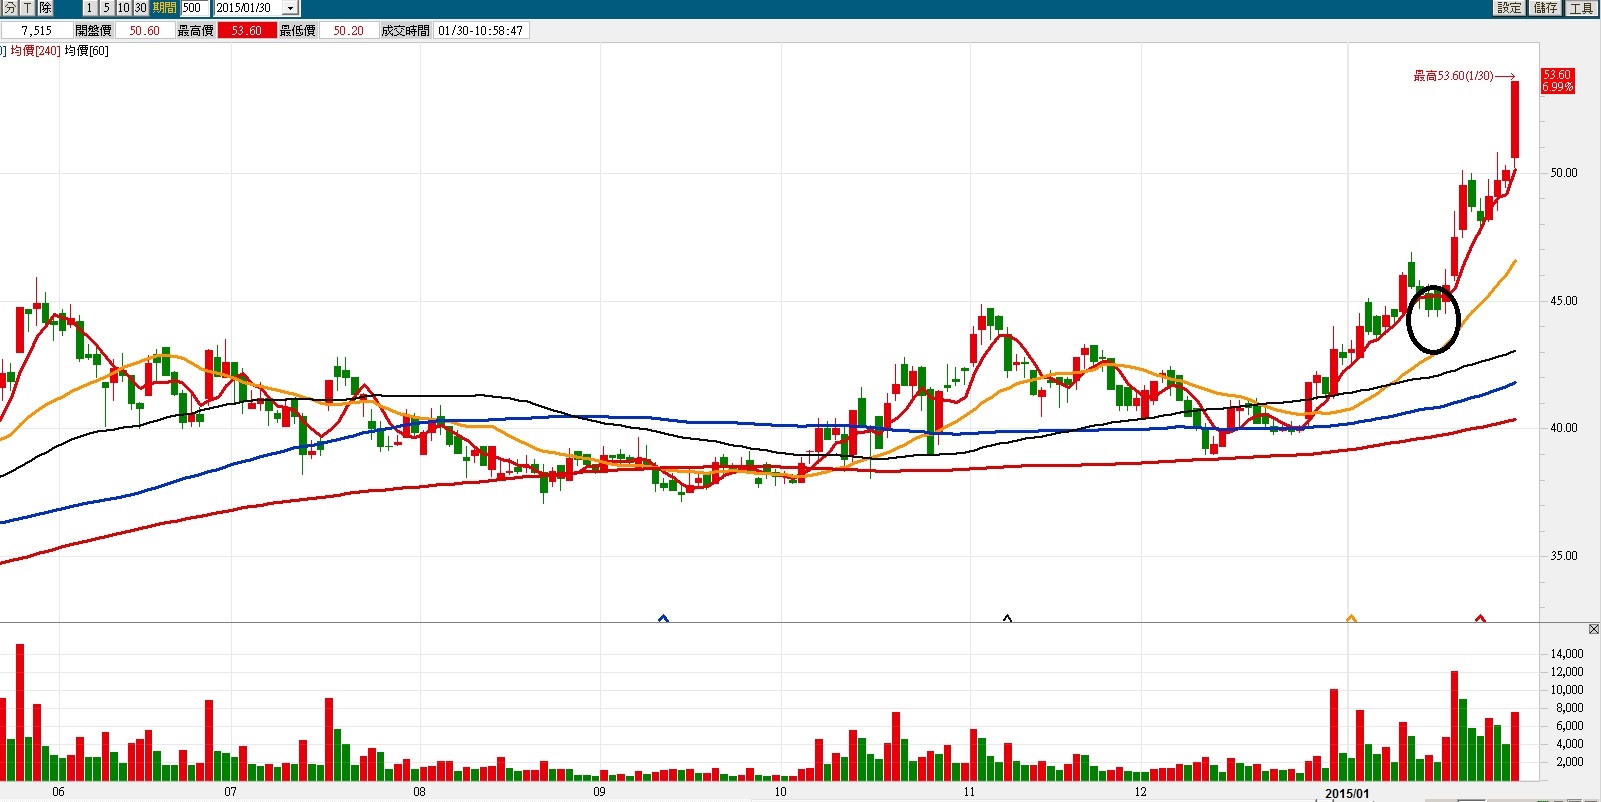The height and width of the screenshot is (802, 1601).
Task: Click the 45.00 price axis label
Action: (x=1564, y=301)
